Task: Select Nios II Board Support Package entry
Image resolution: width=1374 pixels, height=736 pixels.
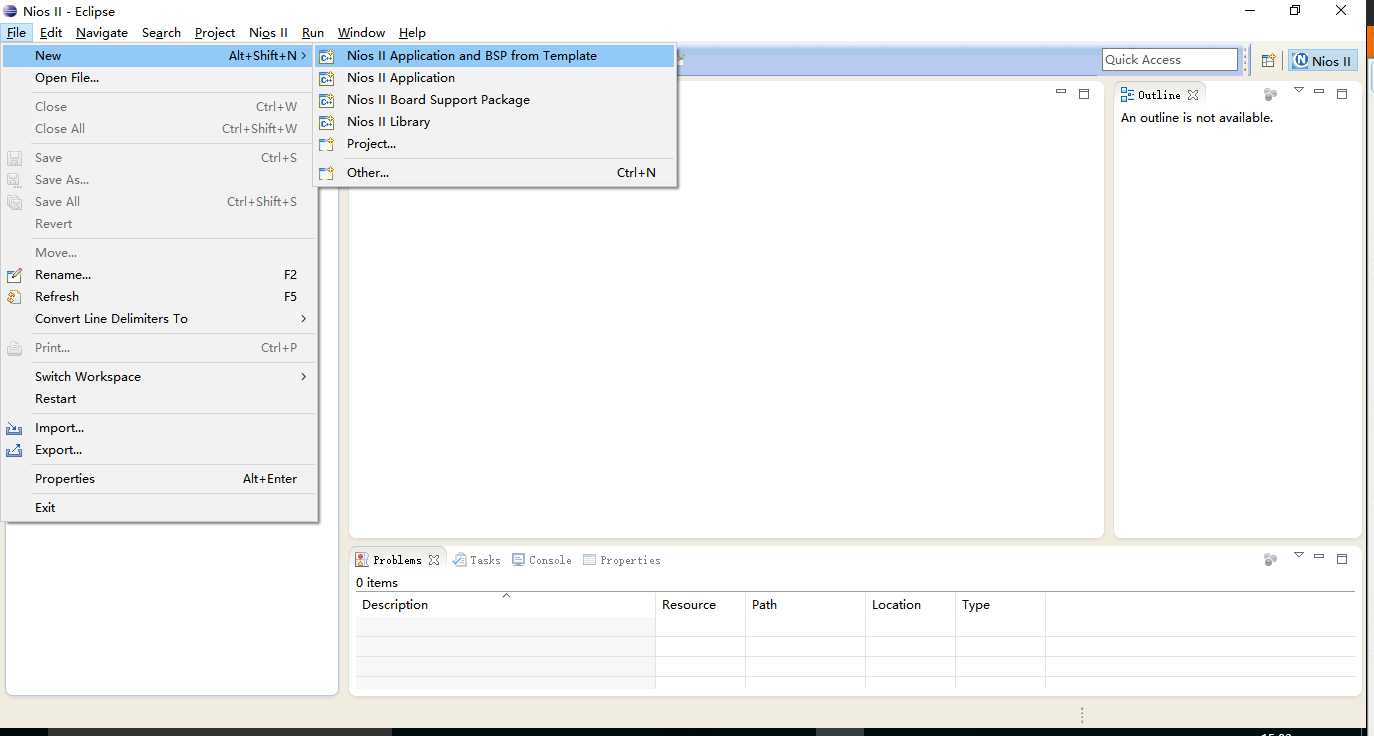Action: pos(495,100)
